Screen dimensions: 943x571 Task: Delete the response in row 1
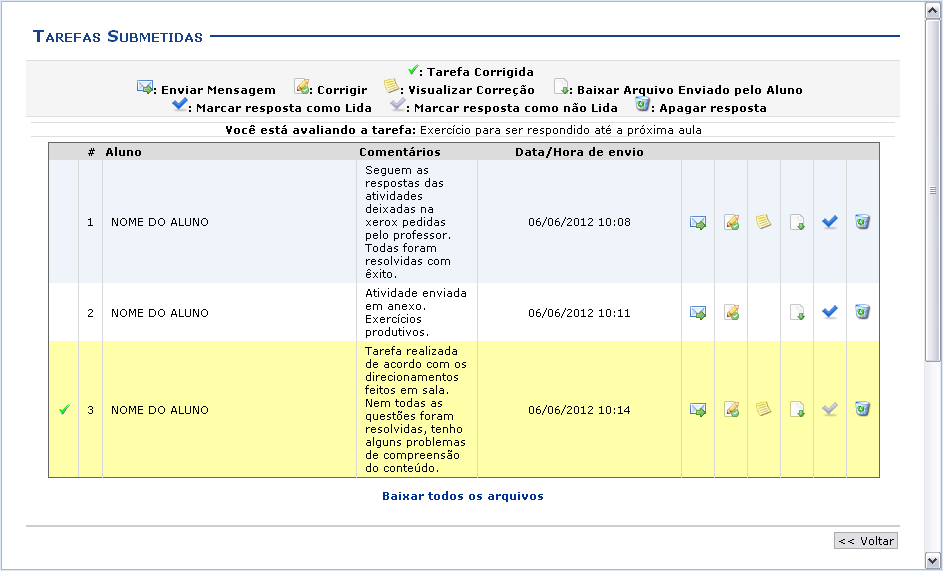(x=862, y=222)
